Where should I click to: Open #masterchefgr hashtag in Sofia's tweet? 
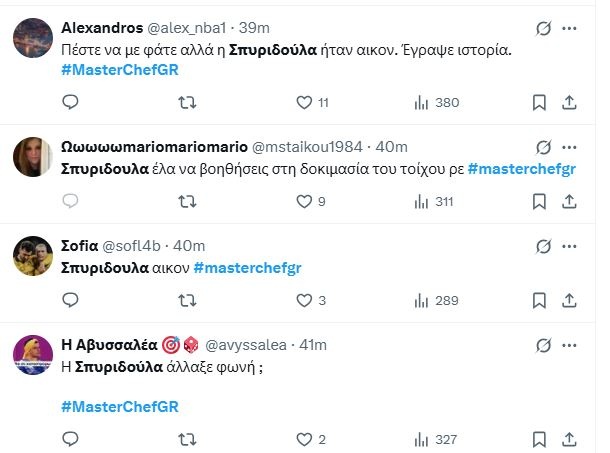point(247,268)
